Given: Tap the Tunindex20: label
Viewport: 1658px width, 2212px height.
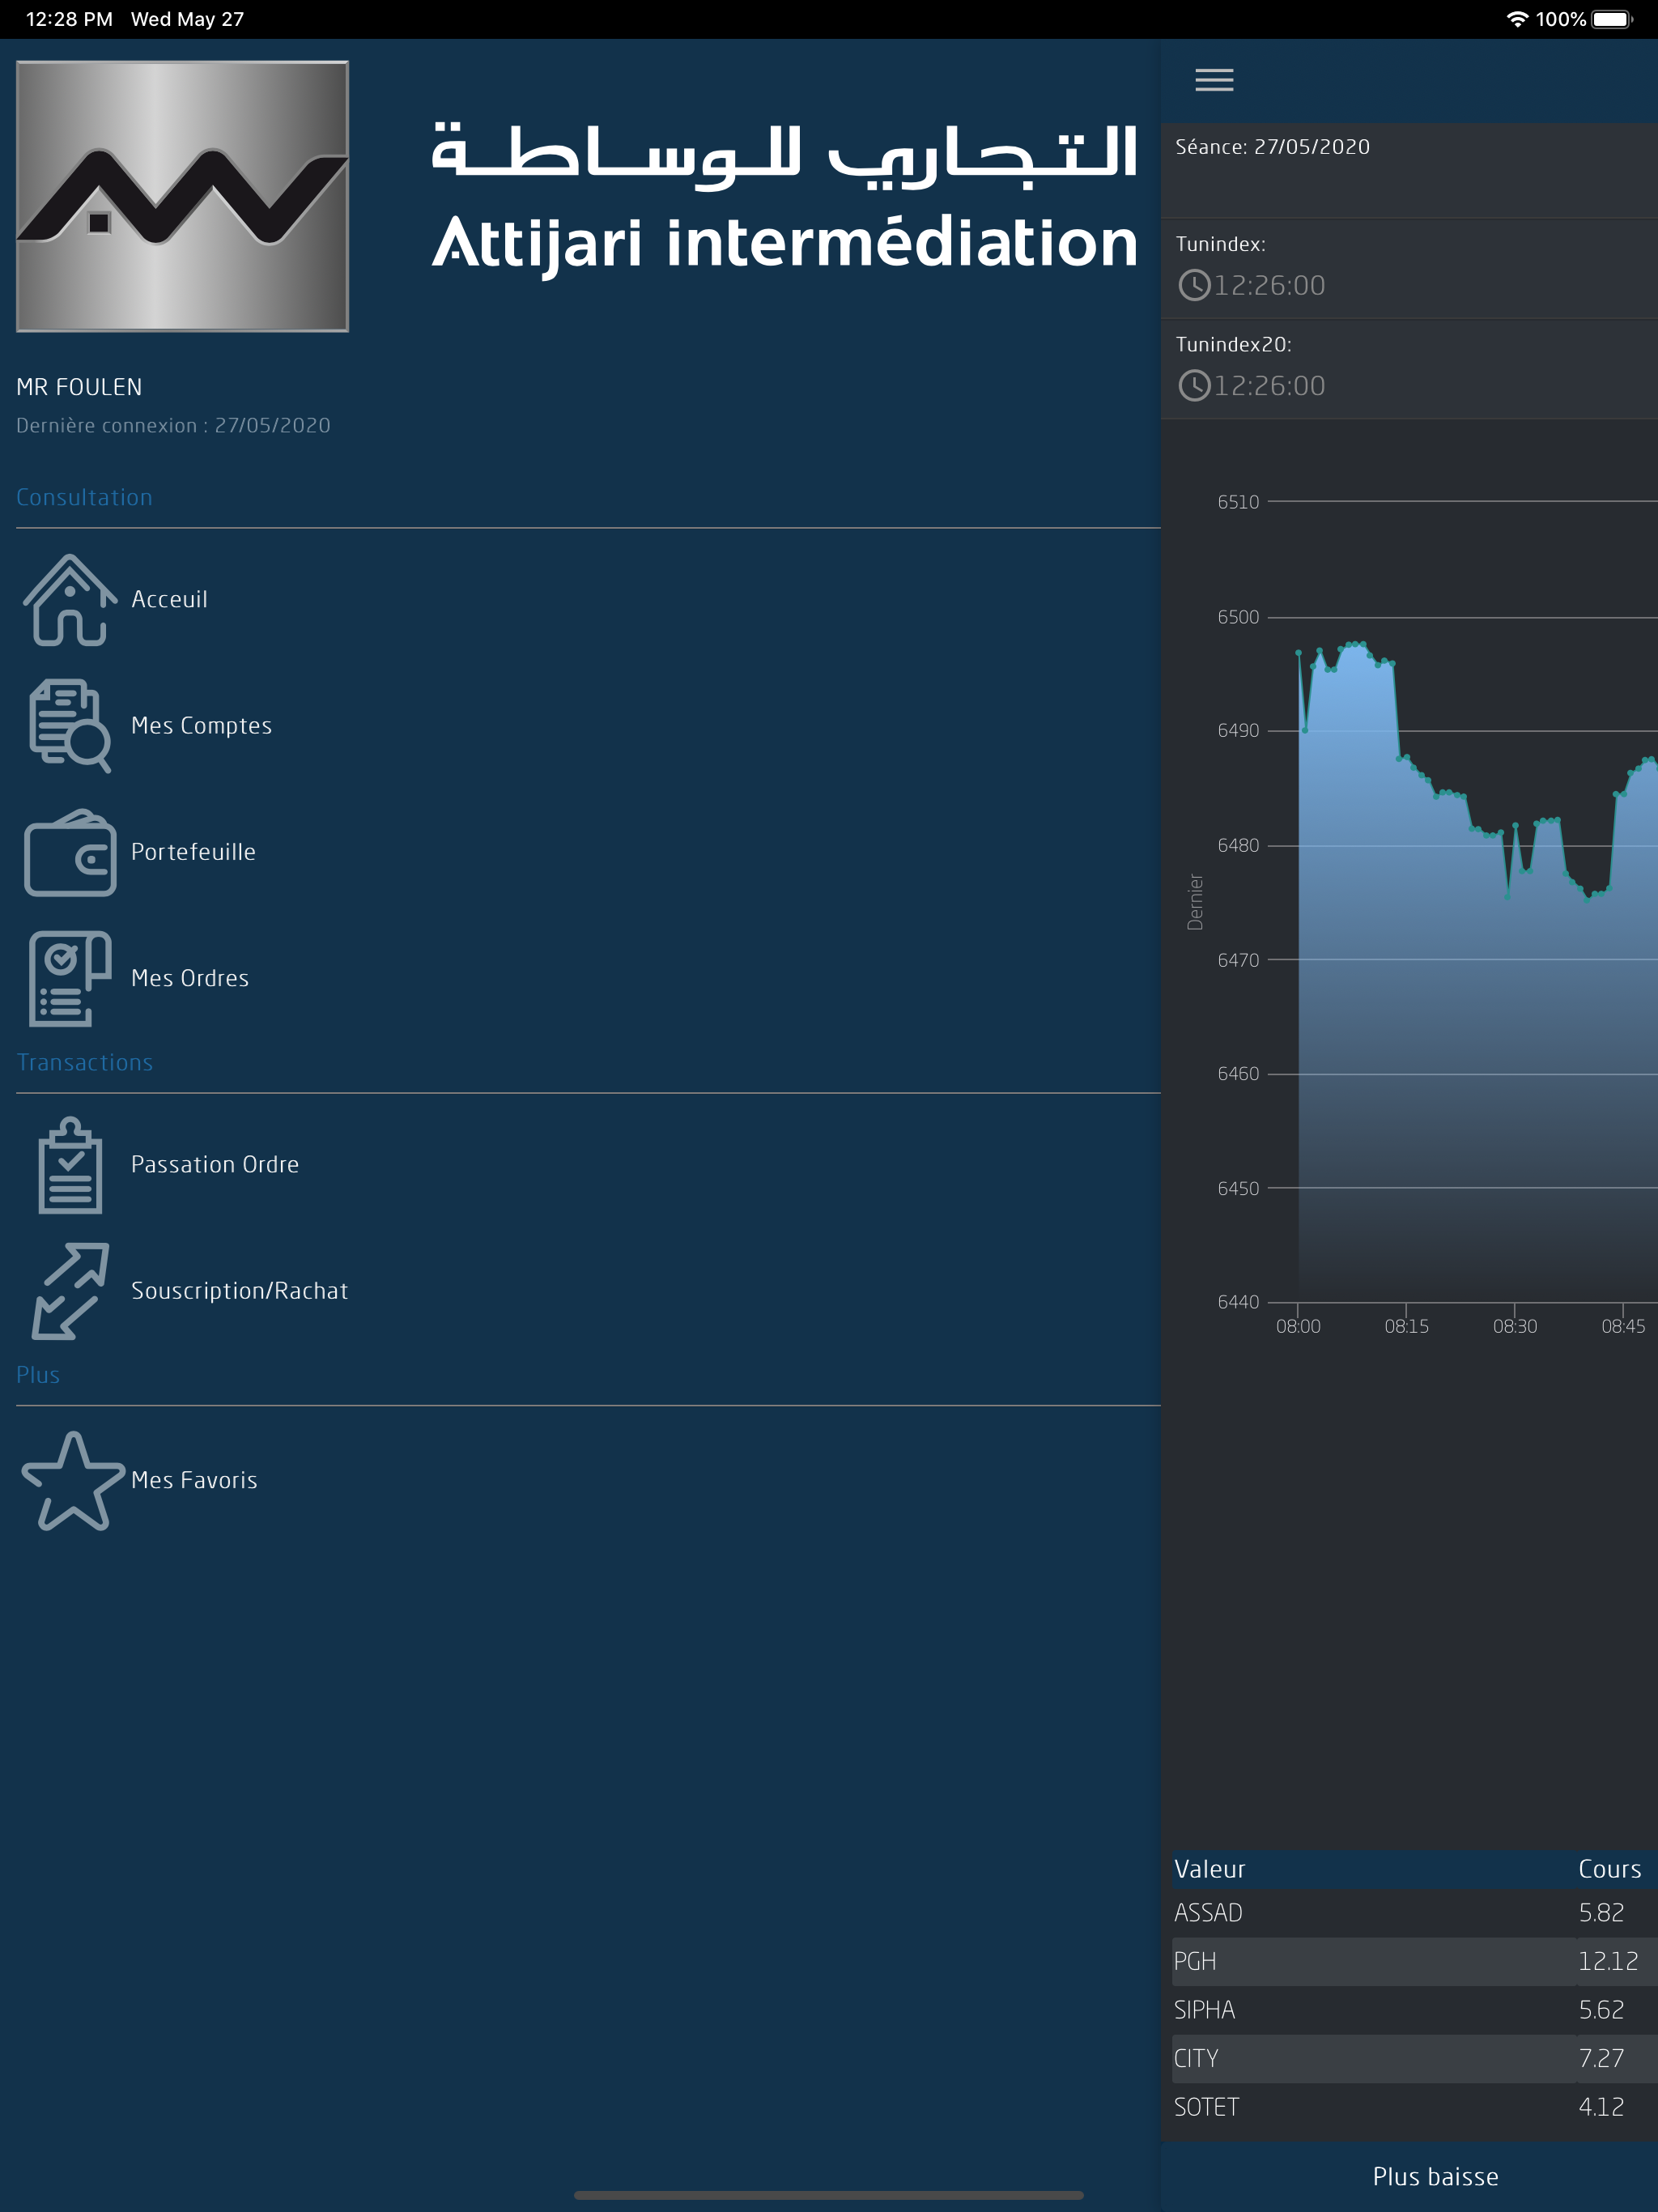Looking at the screenshot, I should coord(1233,345).
